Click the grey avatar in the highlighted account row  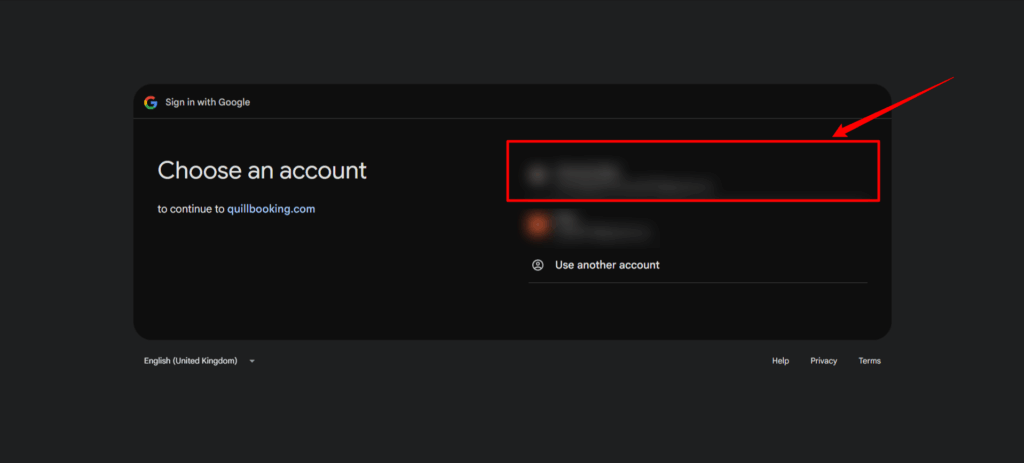[x=538, y=176]
